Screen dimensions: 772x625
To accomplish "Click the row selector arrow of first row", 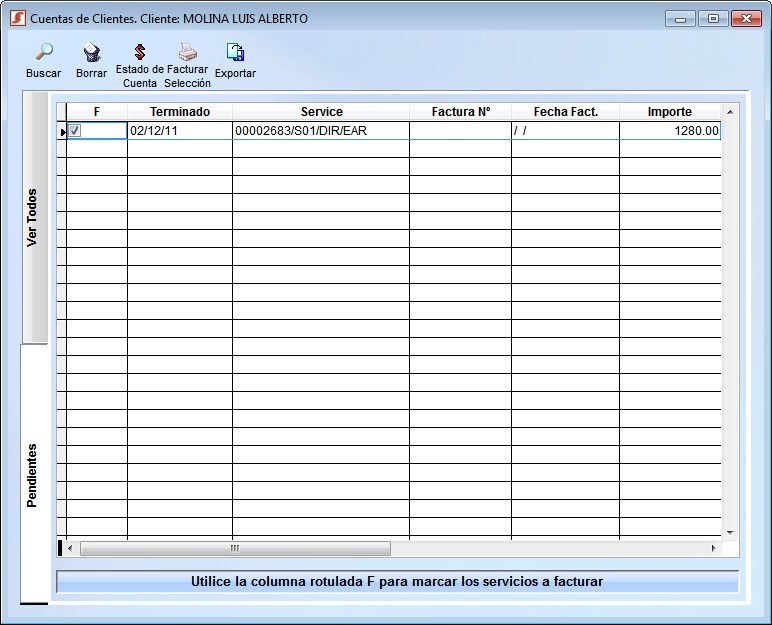I will click(62, 132).
